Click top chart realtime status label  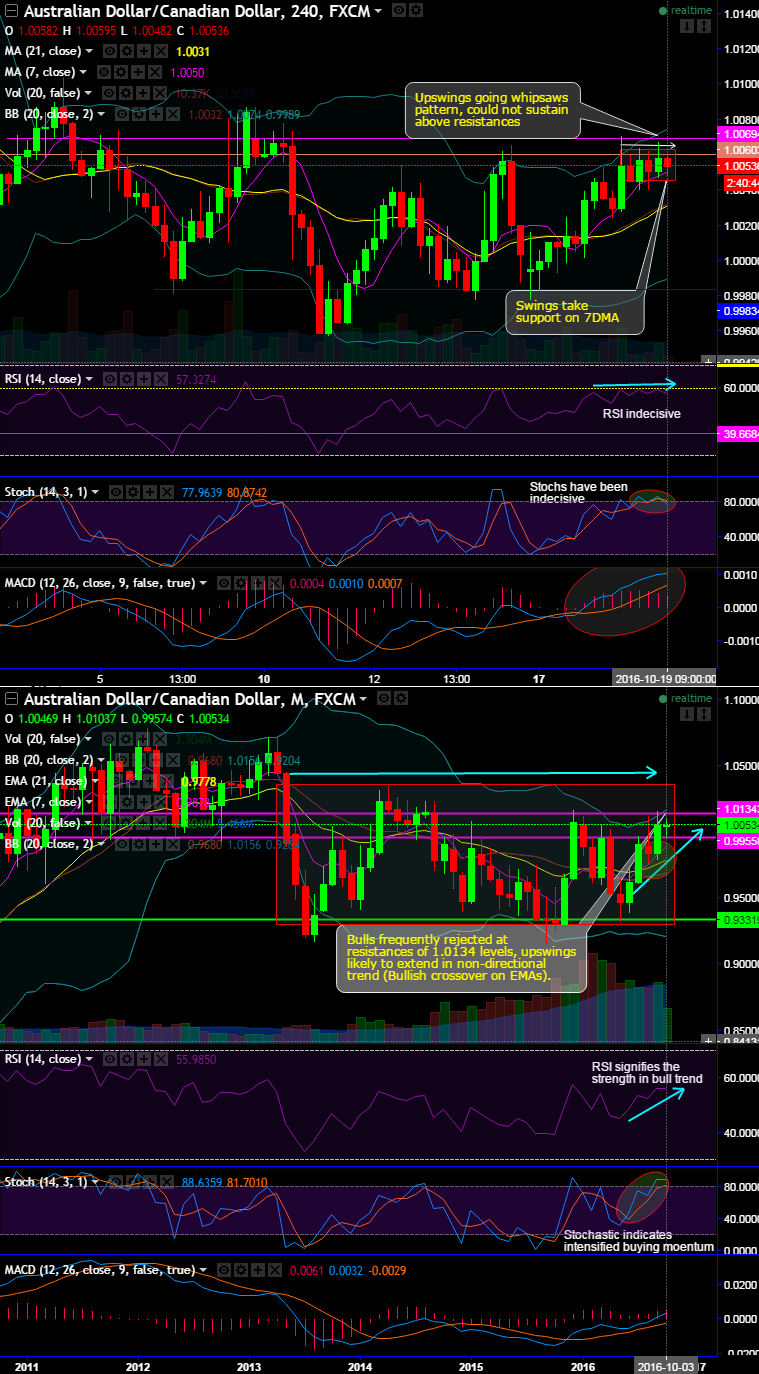[x=685, y=10]
